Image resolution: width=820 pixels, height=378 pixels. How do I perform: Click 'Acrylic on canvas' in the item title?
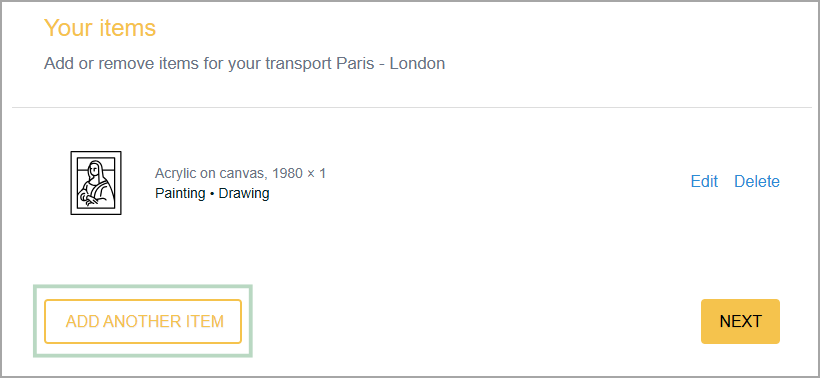211,173
